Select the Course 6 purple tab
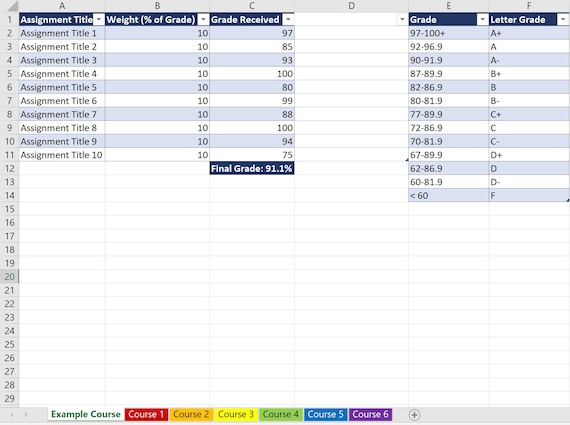The height and width of the screenshot is (425, 570). tap(370, 414)
